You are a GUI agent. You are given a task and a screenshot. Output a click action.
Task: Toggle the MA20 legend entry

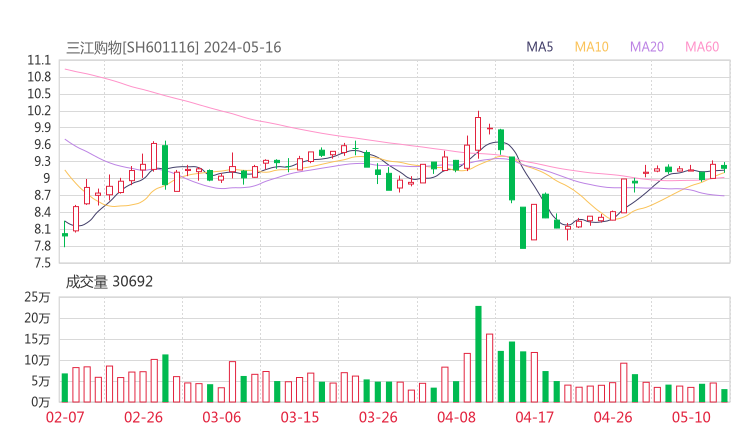pos(646,47)
